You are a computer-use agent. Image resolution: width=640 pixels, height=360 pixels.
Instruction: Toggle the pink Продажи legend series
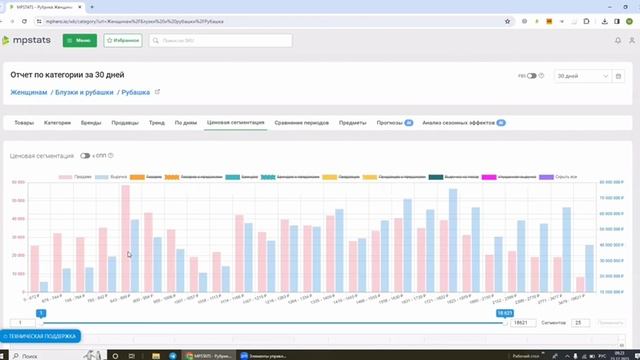click(x=75, y=177)
